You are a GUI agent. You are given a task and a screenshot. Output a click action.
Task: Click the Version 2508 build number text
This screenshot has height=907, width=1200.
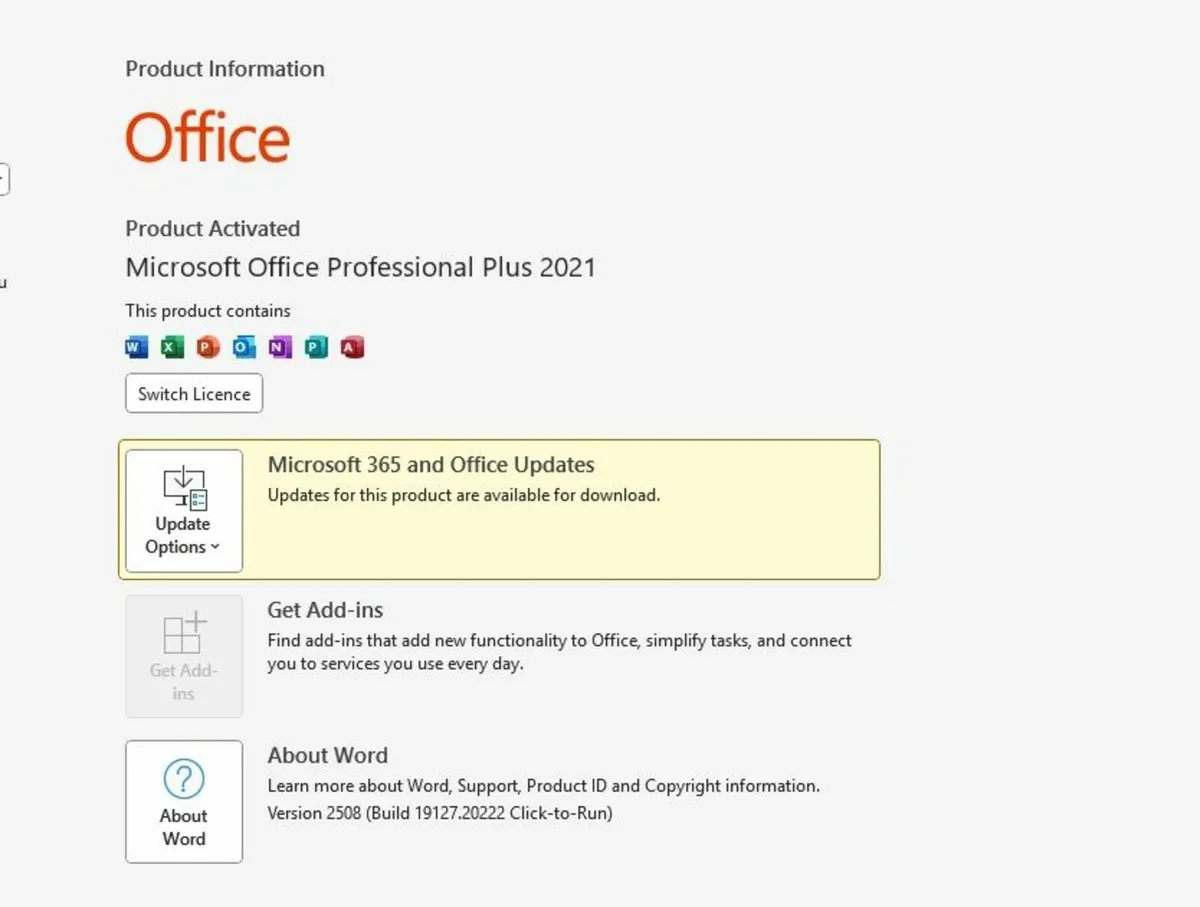[440, 813]
